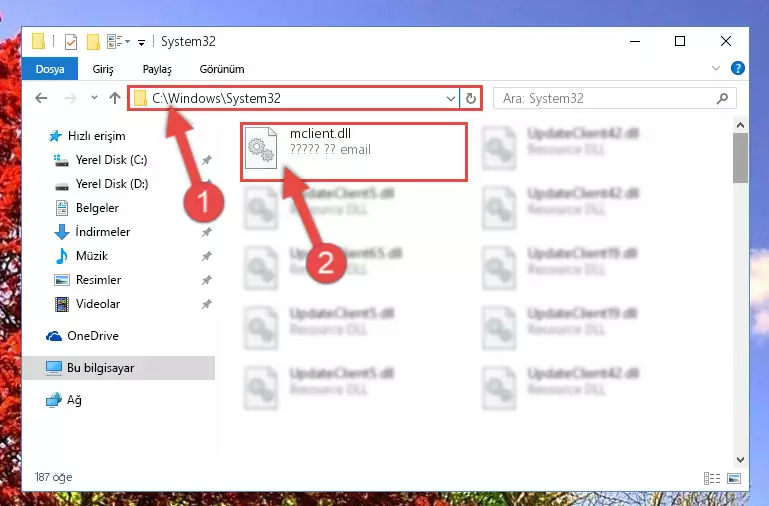Viewport: 769px width, 506px height.
Task: Click the pin icon next to İndirmeler
Action: pyautogui.click(x=206, y=232)
